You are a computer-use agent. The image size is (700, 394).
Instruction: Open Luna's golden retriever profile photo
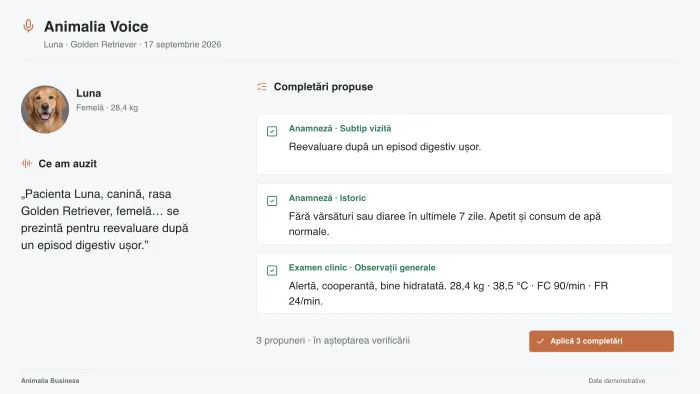point(45,109)
